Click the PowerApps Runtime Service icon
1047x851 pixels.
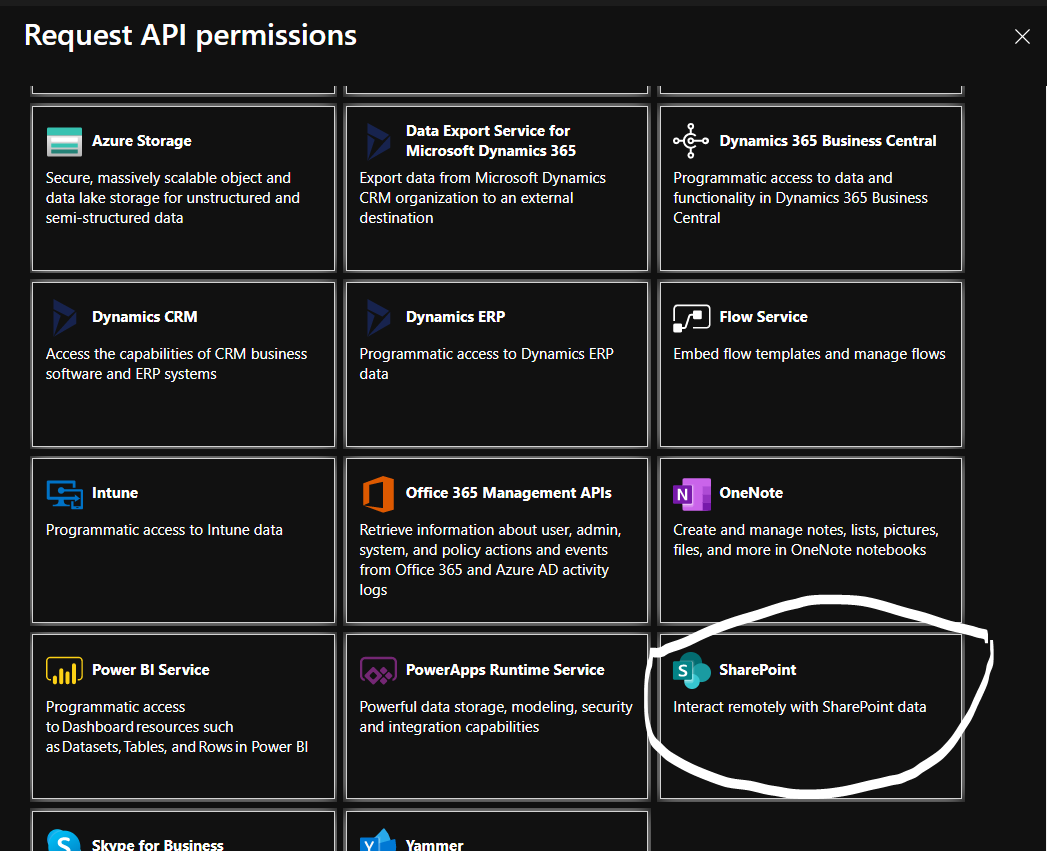pos(378,671)
